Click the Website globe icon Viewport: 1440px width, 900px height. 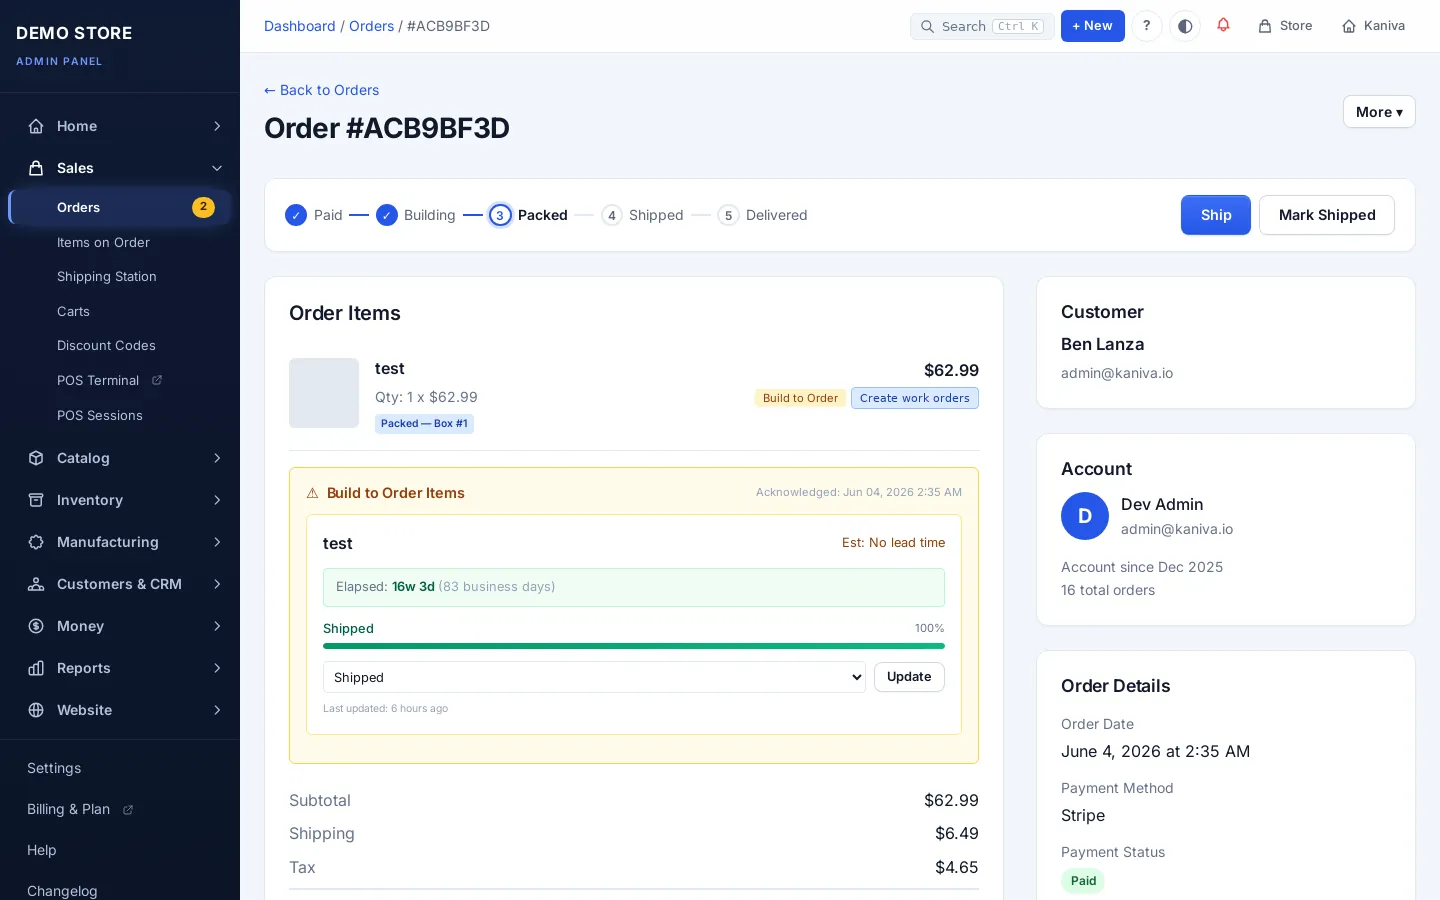(36, 710)
